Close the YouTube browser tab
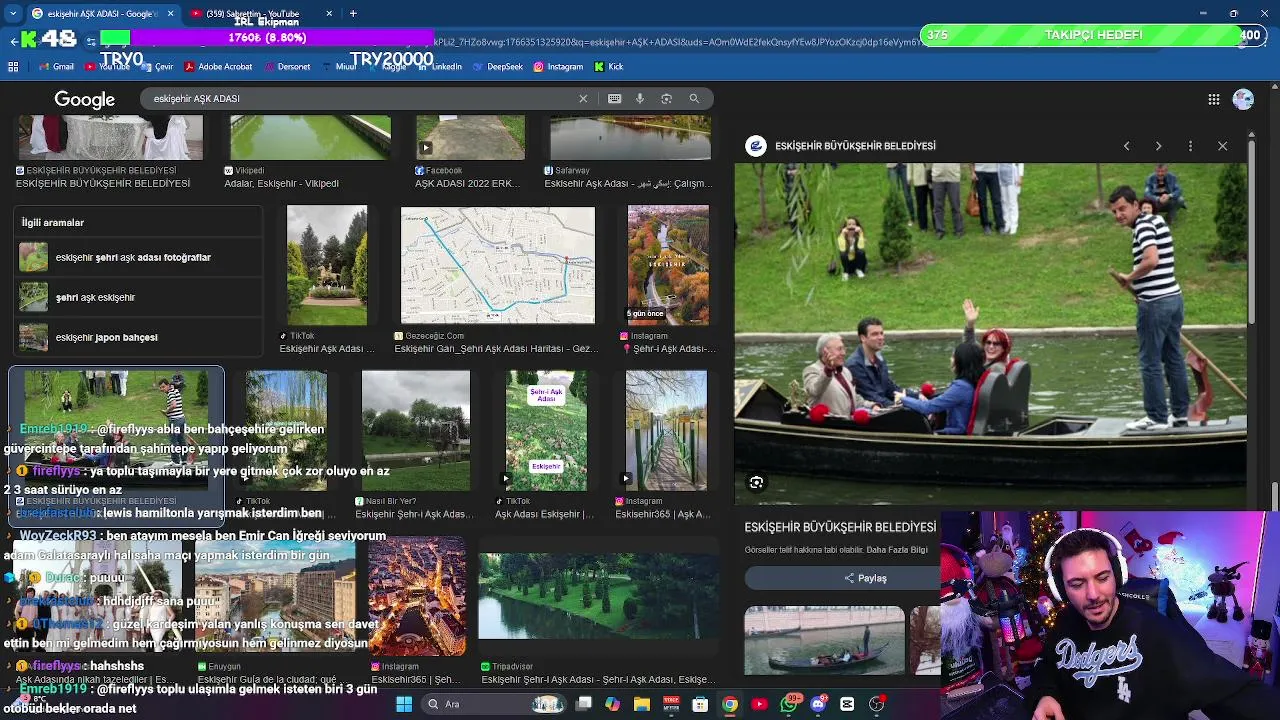The width and height of the screenshot is (1280, 720). (x=329, y=13)
